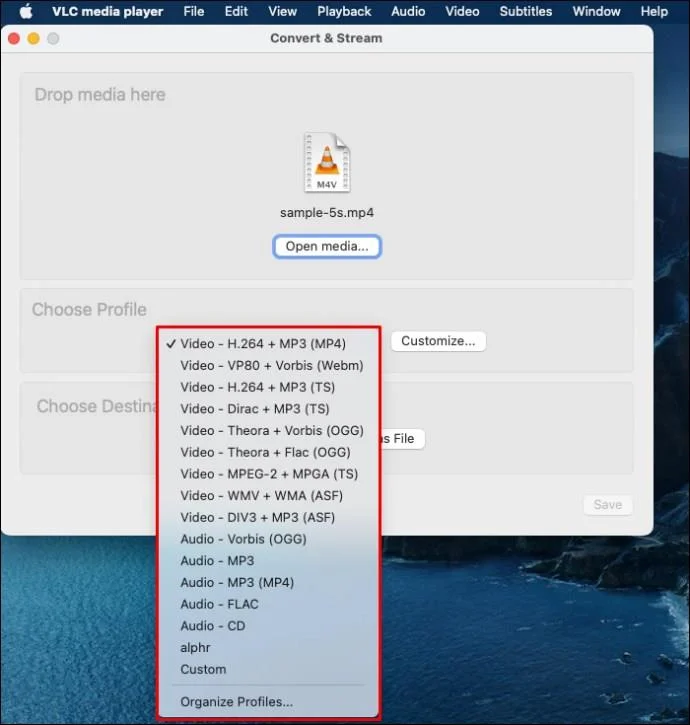Choose Video - H.264 + MP3 (TS) profile
Screen dimensions: 690x725
(268, 387)
